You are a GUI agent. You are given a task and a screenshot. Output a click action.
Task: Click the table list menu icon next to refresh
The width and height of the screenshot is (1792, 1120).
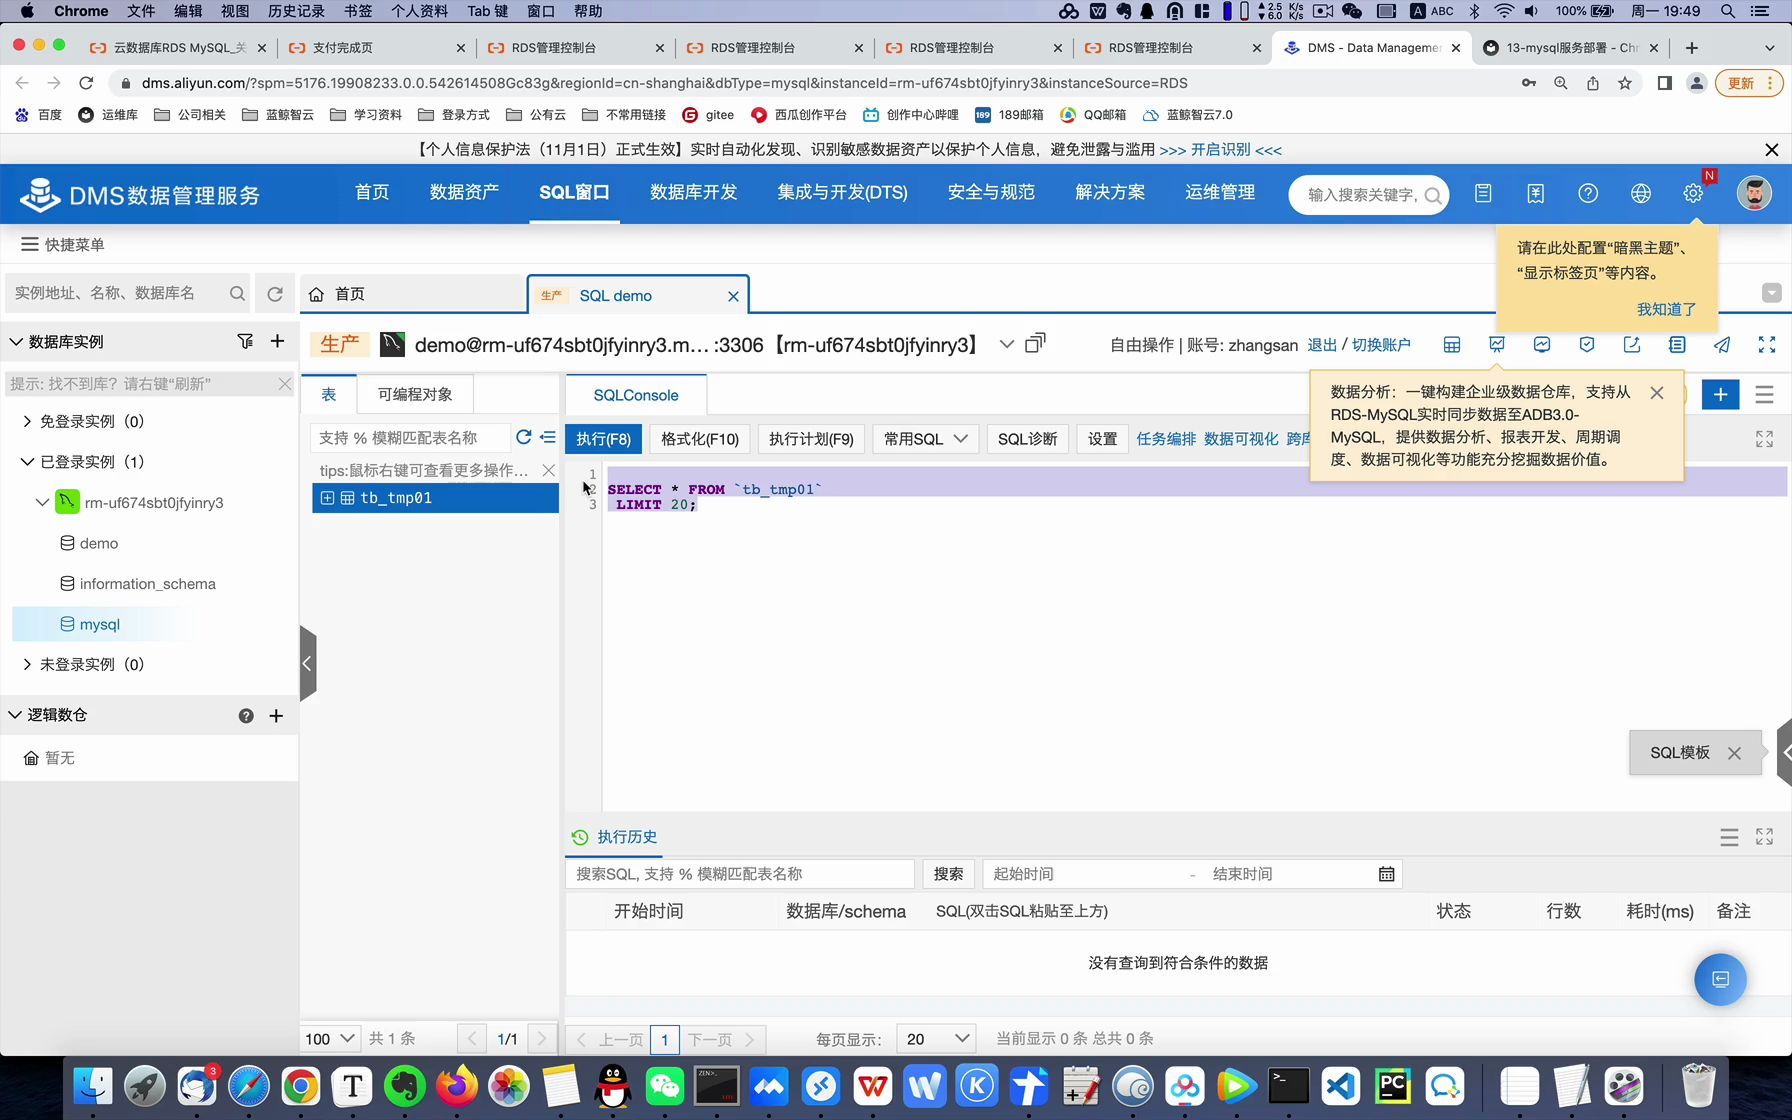click(548, 437)
